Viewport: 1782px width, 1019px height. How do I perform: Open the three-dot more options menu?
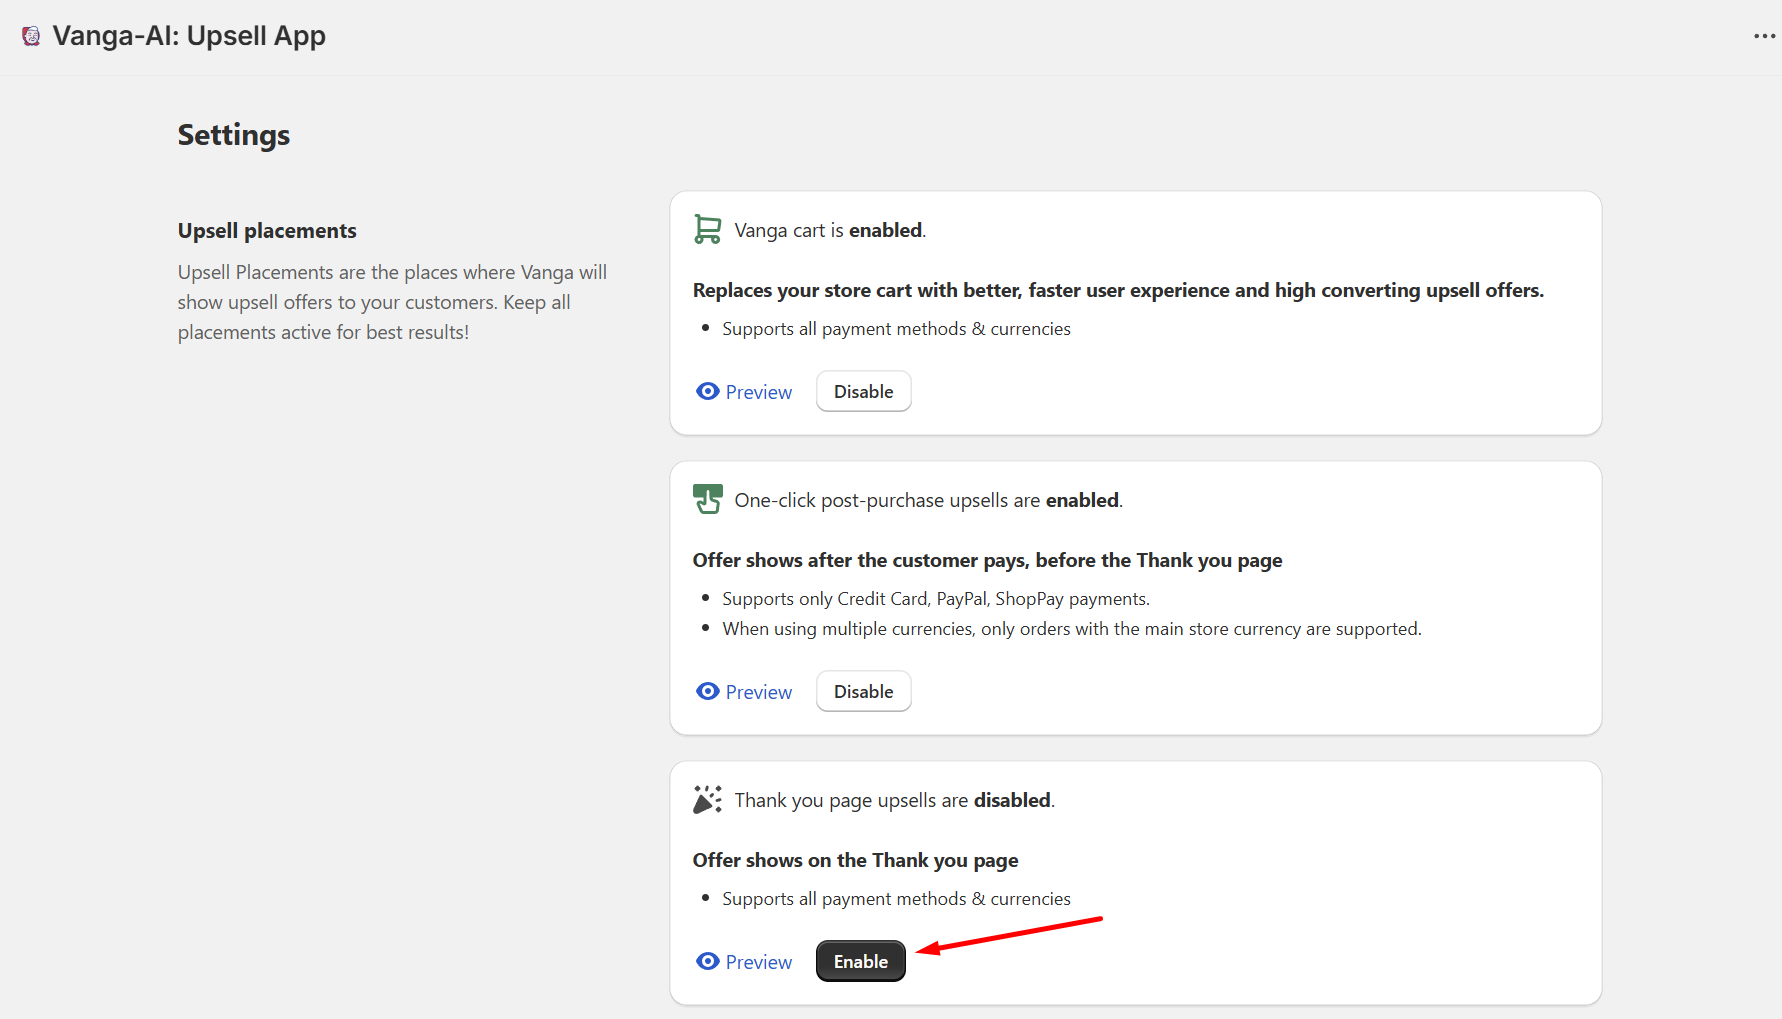pyautogui.click(x=1764, y=36)
